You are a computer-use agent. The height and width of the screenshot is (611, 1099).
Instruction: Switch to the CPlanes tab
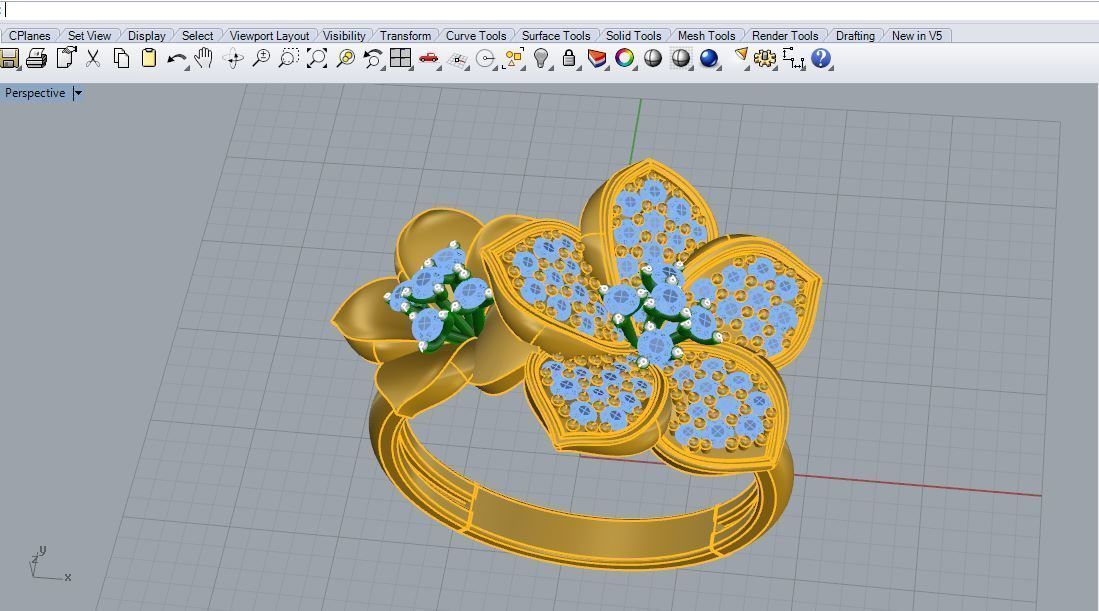point(29,36)
